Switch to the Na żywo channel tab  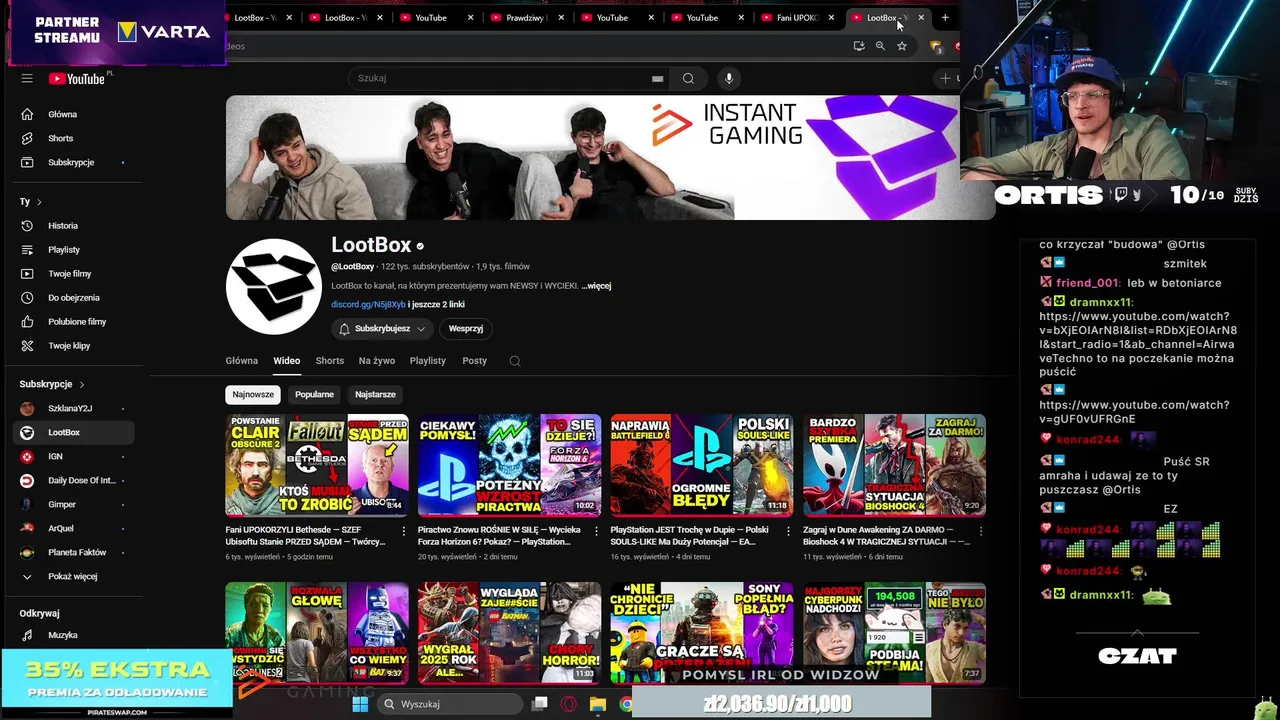pos(377,361)
